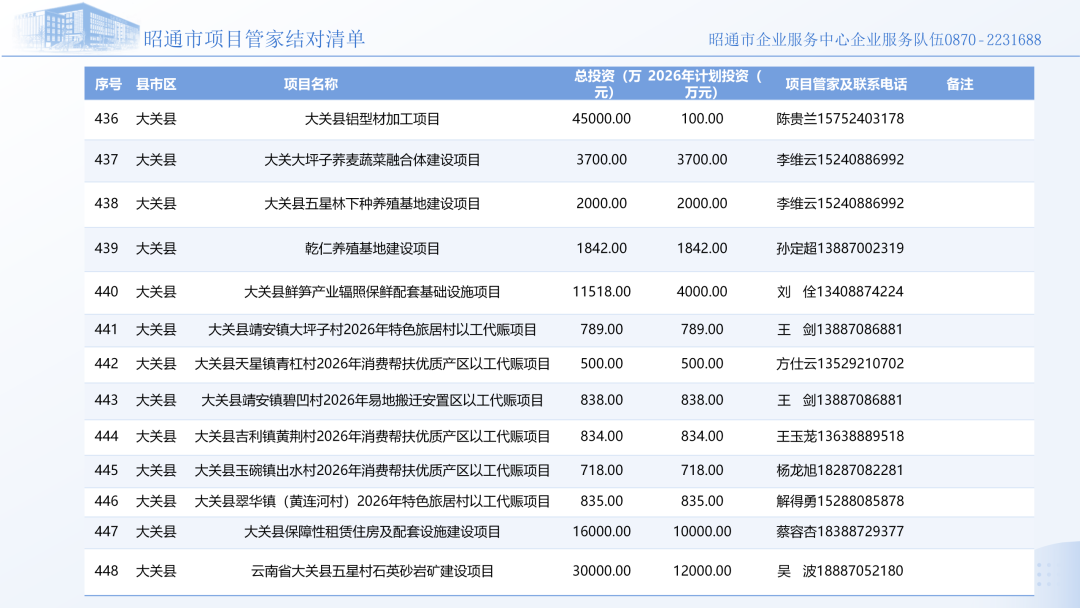Viewport: 1080px width, 608px height.
Task: Click project 大关县天星镇青杠村2026年消费帮扶项目
Action: (372, 364)
